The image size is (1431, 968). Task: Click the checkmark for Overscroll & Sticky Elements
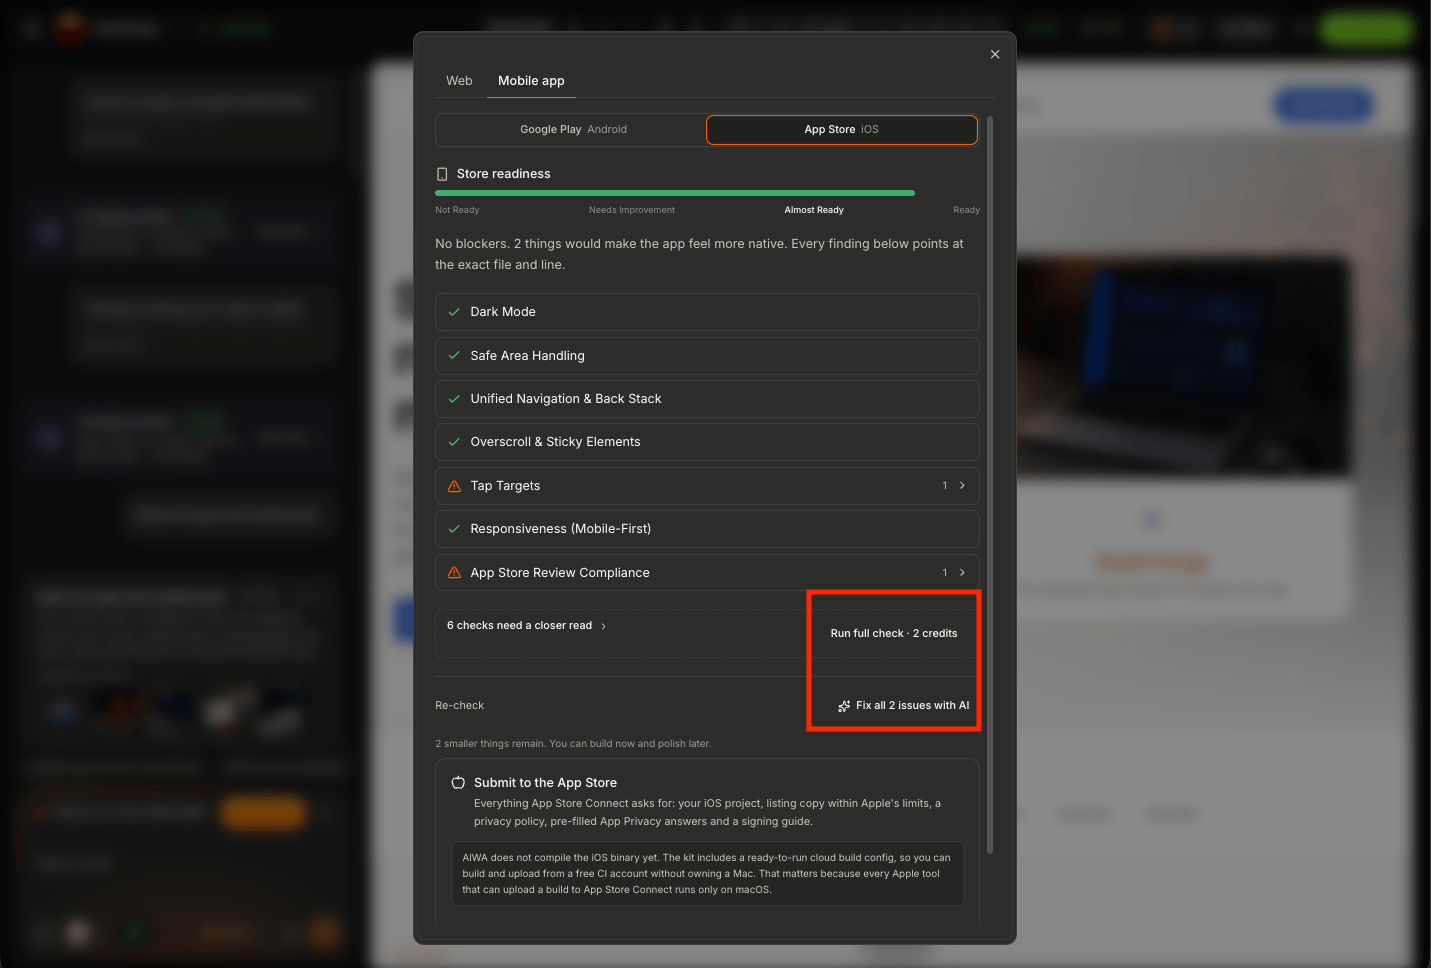point(454,442)
